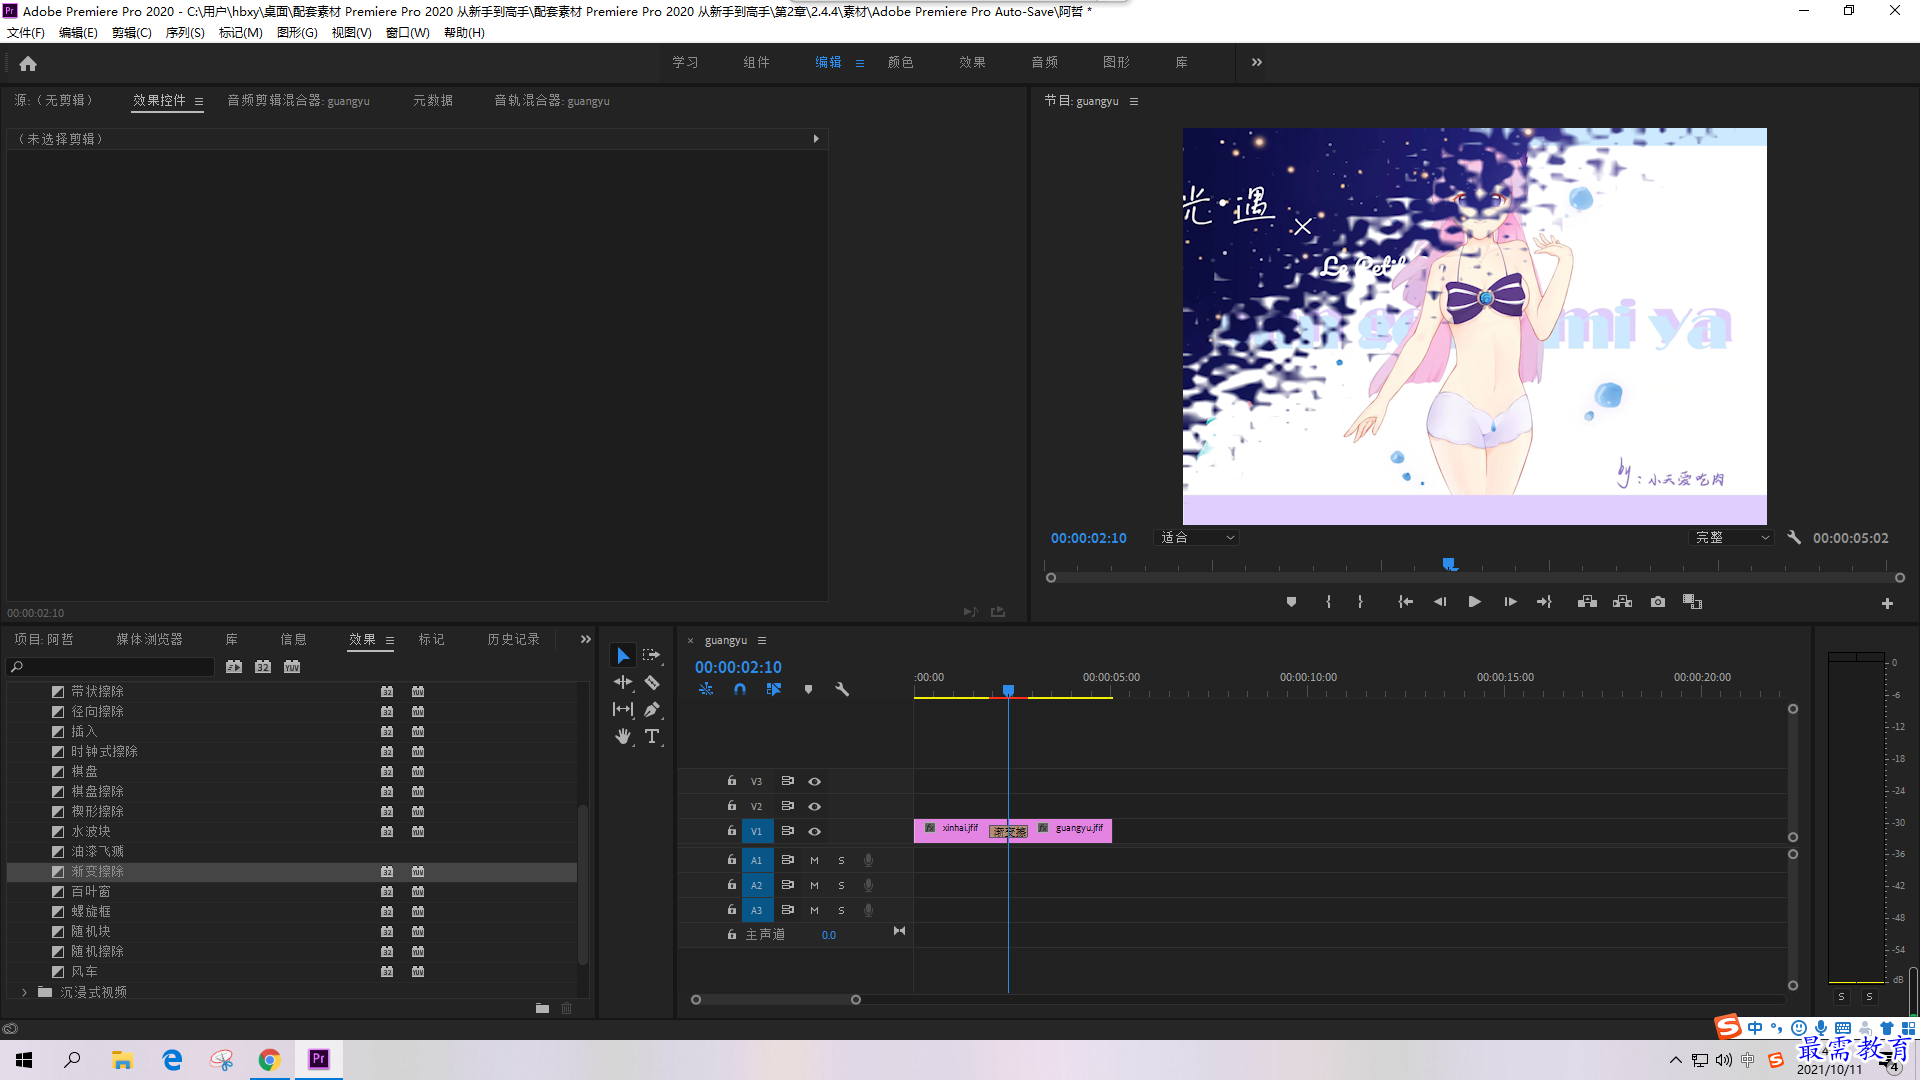Toggle V2 track output eye
The image size is (1920, 1080).
coord(814,806)
